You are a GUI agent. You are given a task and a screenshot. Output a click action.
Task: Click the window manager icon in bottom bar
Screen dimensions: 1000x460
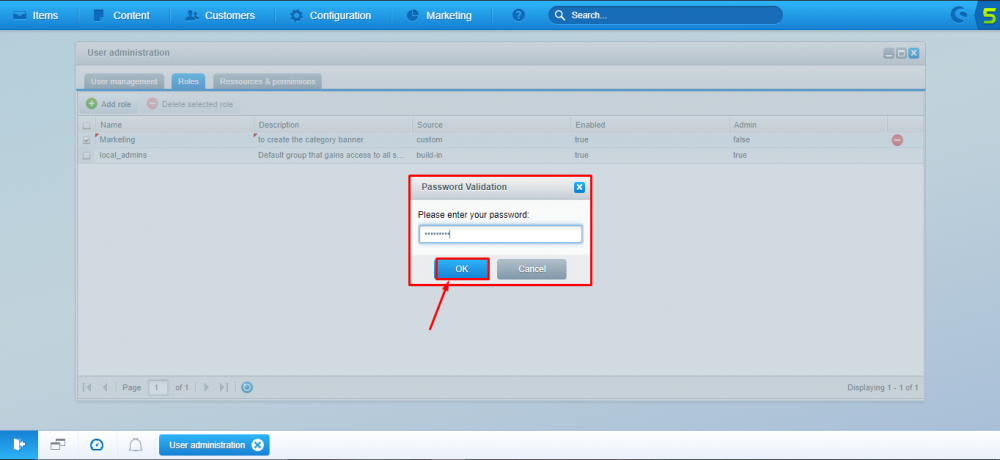(x=58, y=445)
